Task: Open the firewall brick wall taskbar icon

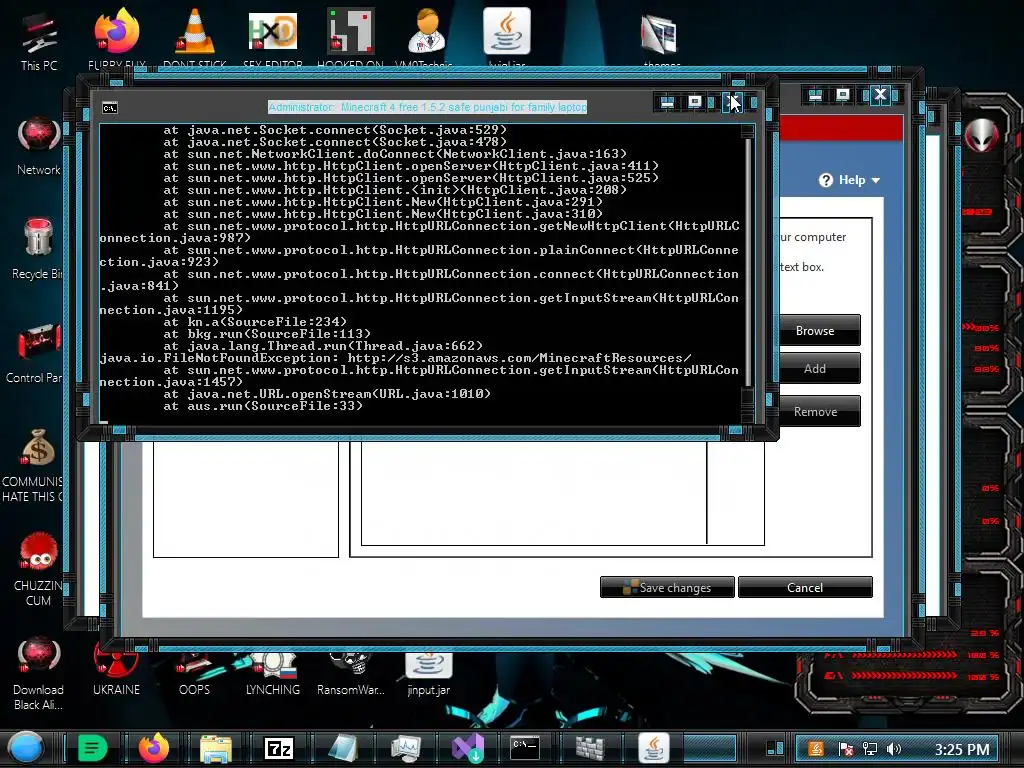Action: coord(590,748)
